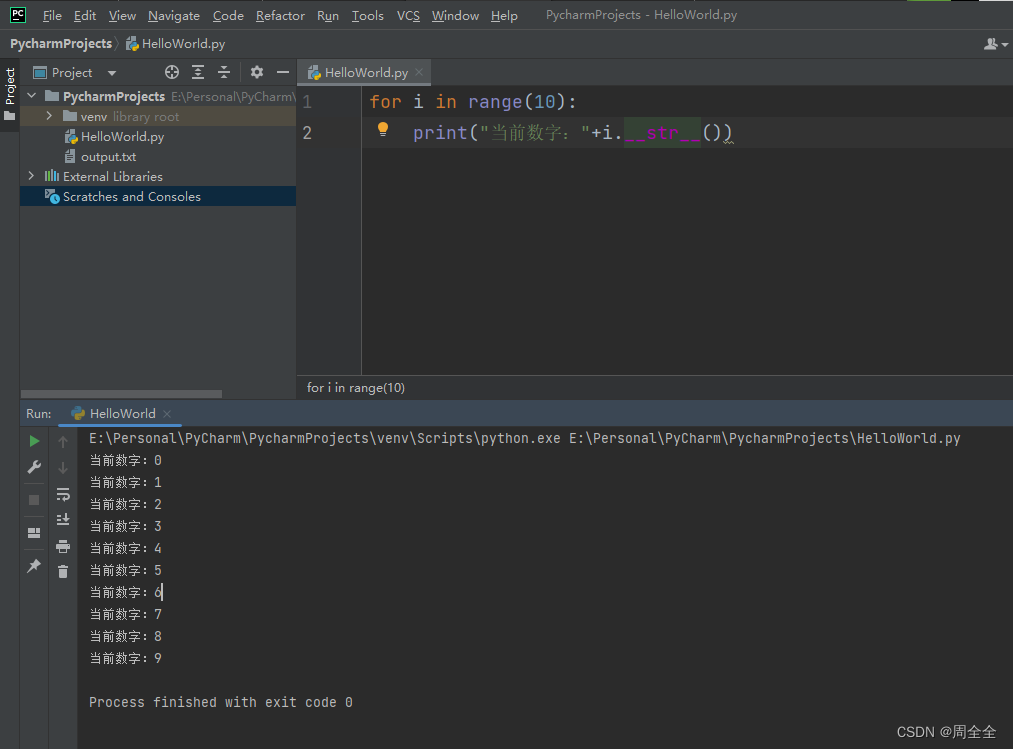Screen dimensions: 1013x749
Task: Click the Collapse All icon in Project panel
Action: click(224, 72)
